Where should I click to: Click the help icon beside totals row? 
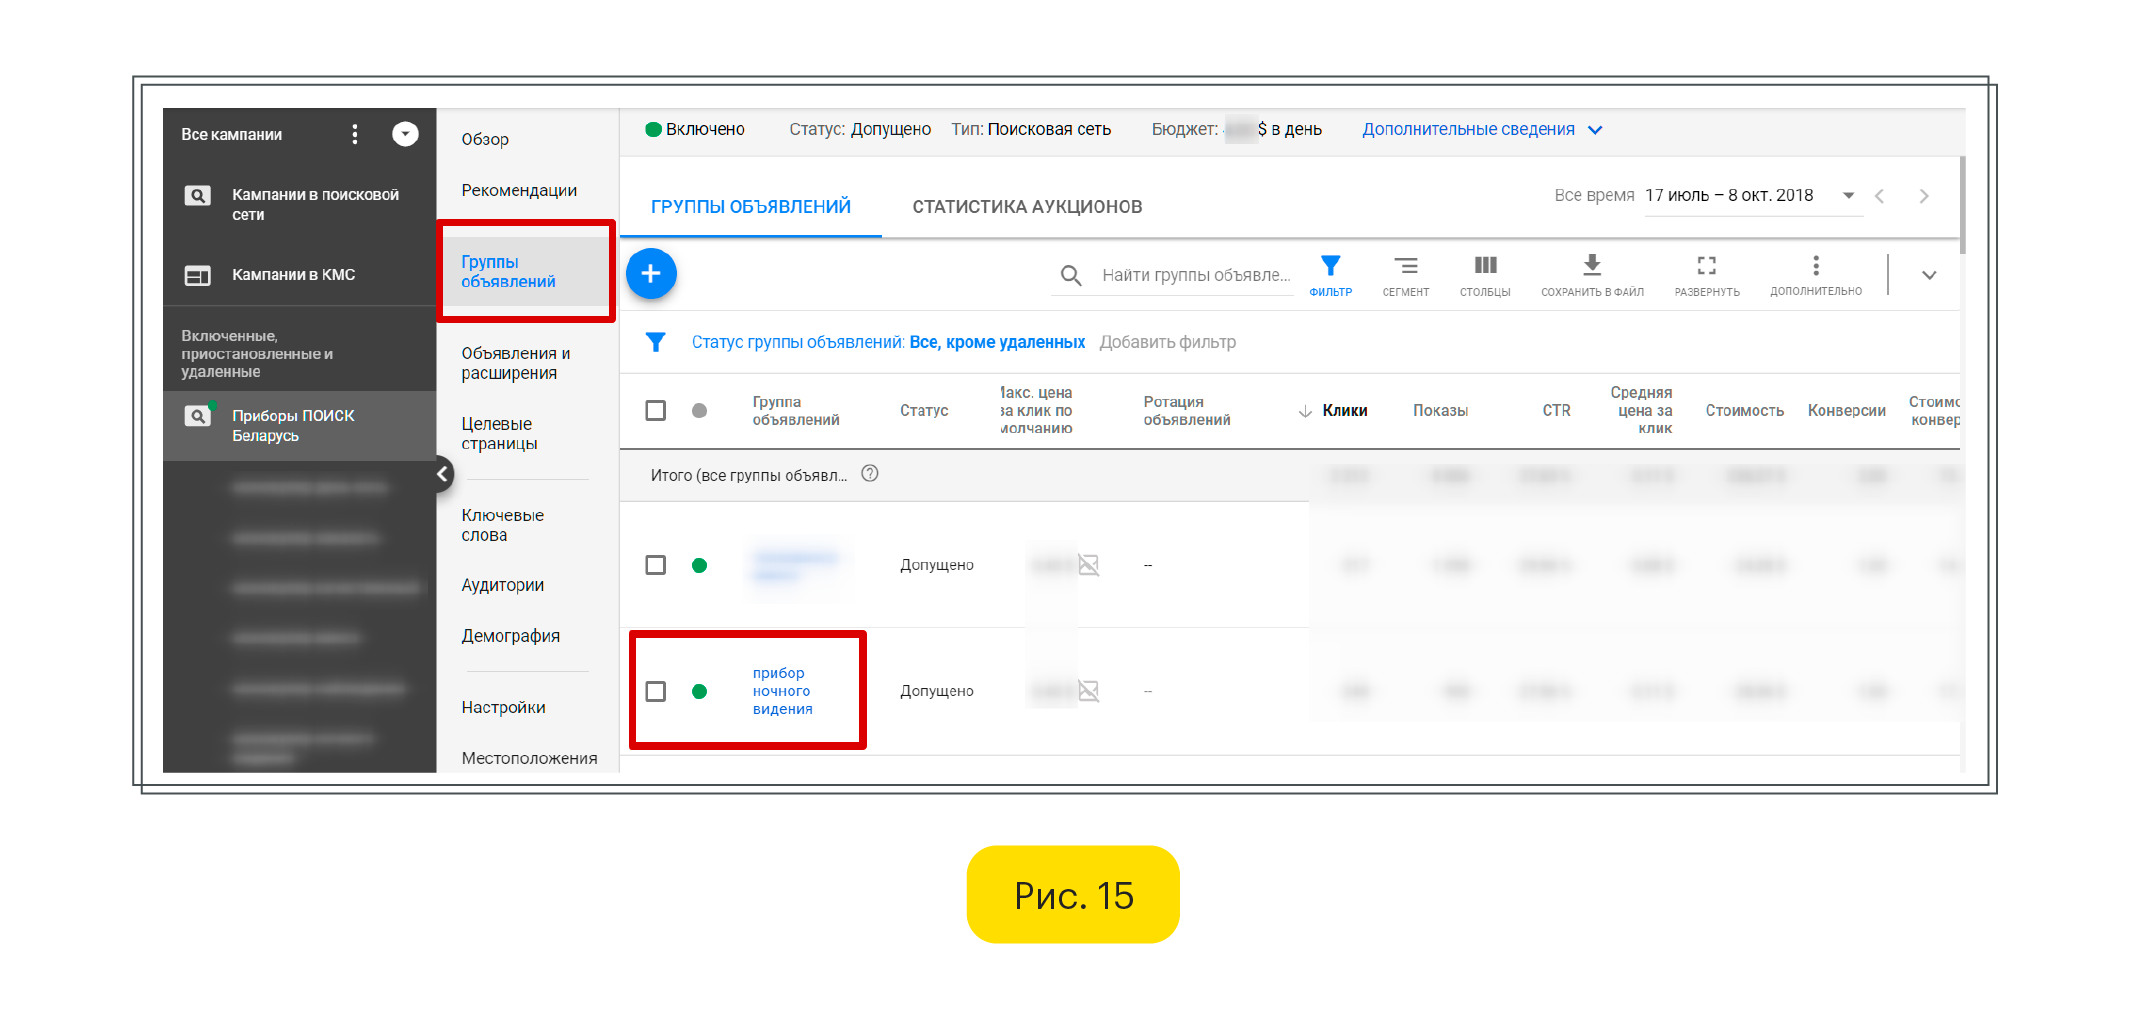click(x=870, y=474)
